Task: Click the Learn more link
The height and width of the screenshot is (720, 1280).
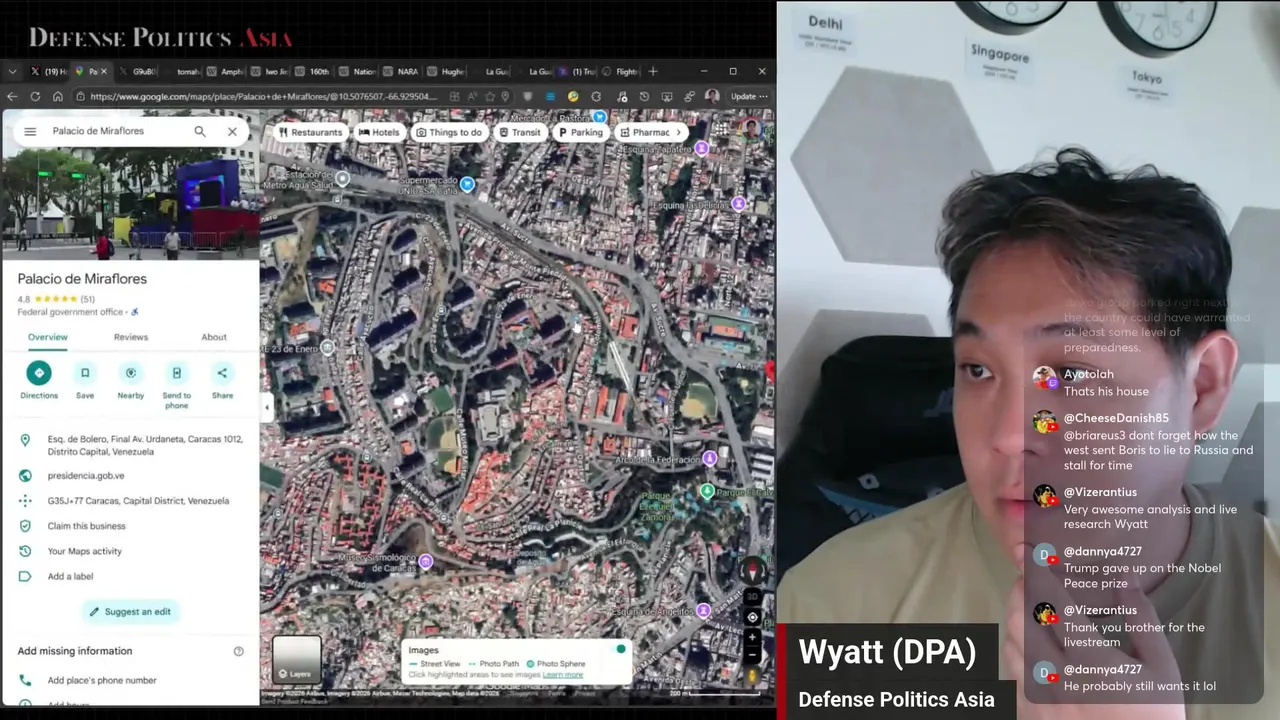Action: point(563,675)
